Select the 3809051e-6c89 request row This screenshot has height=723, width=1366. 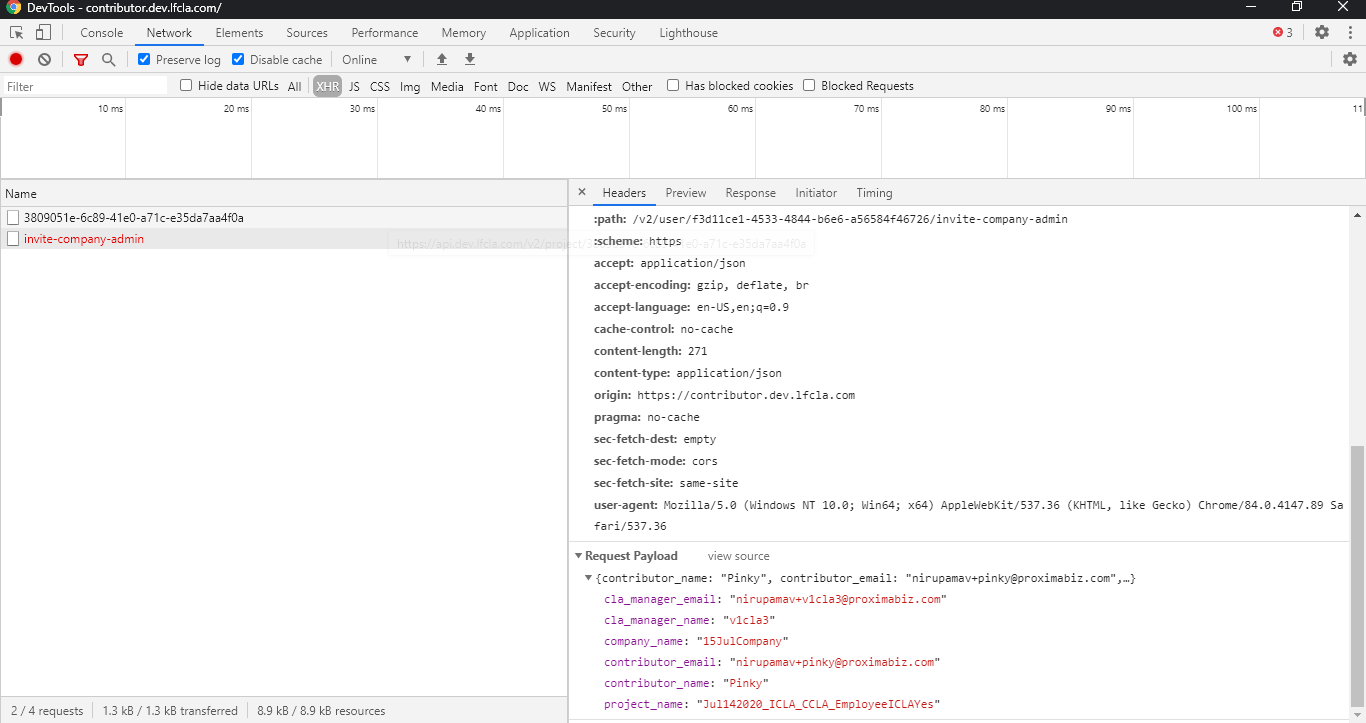point(284,217)
